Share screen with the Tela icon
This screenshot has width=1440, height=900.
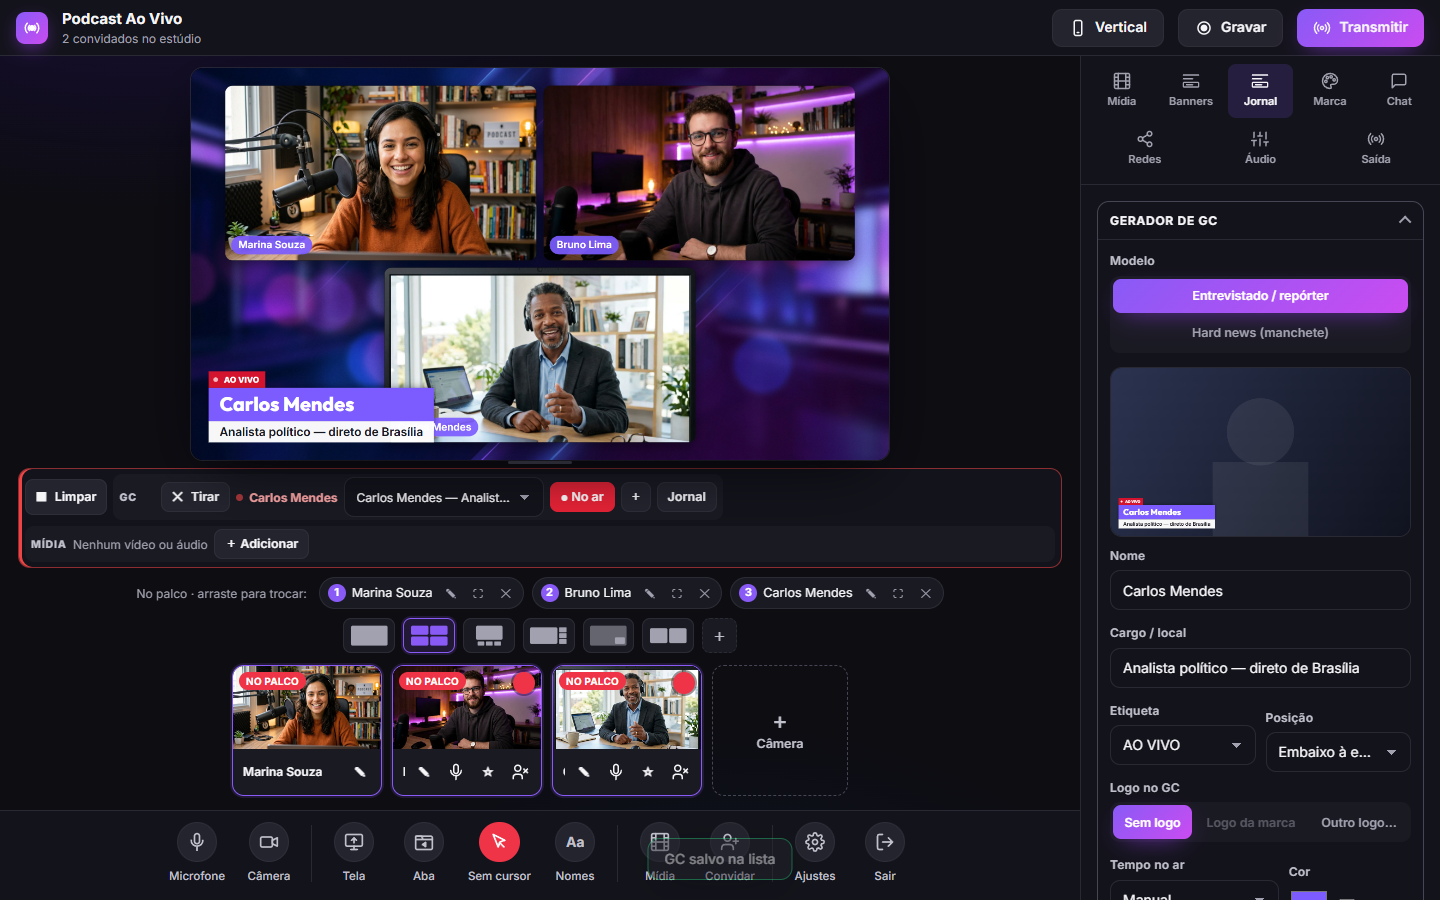[354, 842]
